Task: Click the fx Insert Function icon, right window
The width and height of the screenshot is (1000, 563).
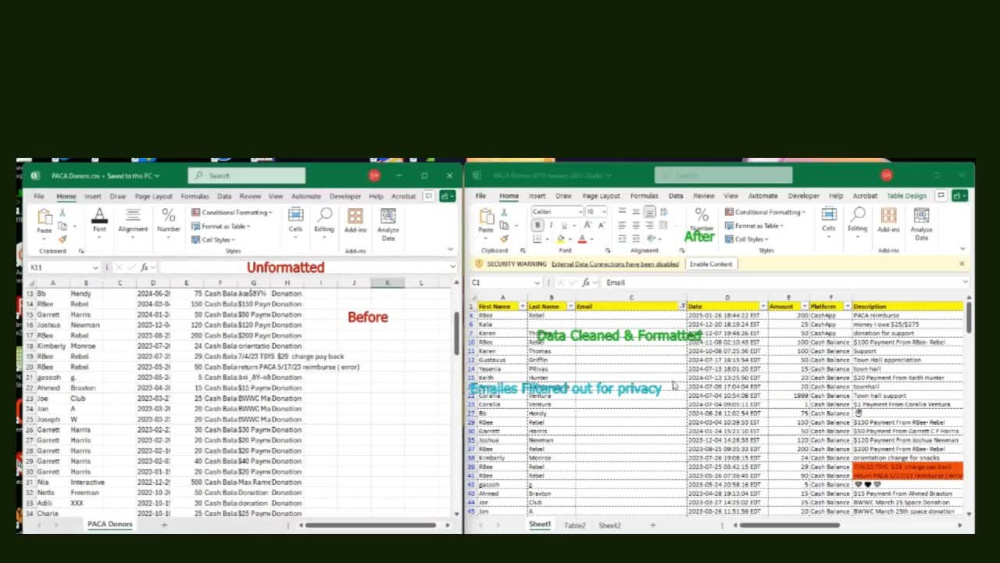Action: 585,282
